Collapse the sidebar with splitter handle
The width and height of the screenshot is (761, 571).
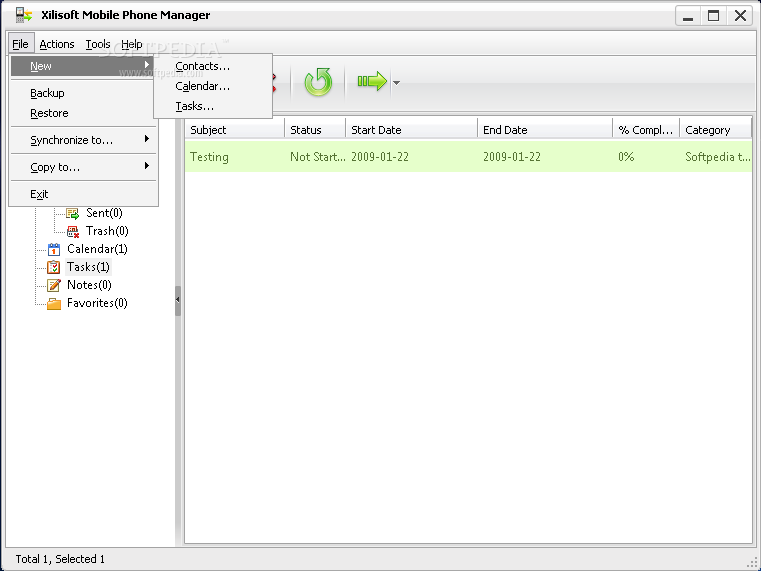178,300
